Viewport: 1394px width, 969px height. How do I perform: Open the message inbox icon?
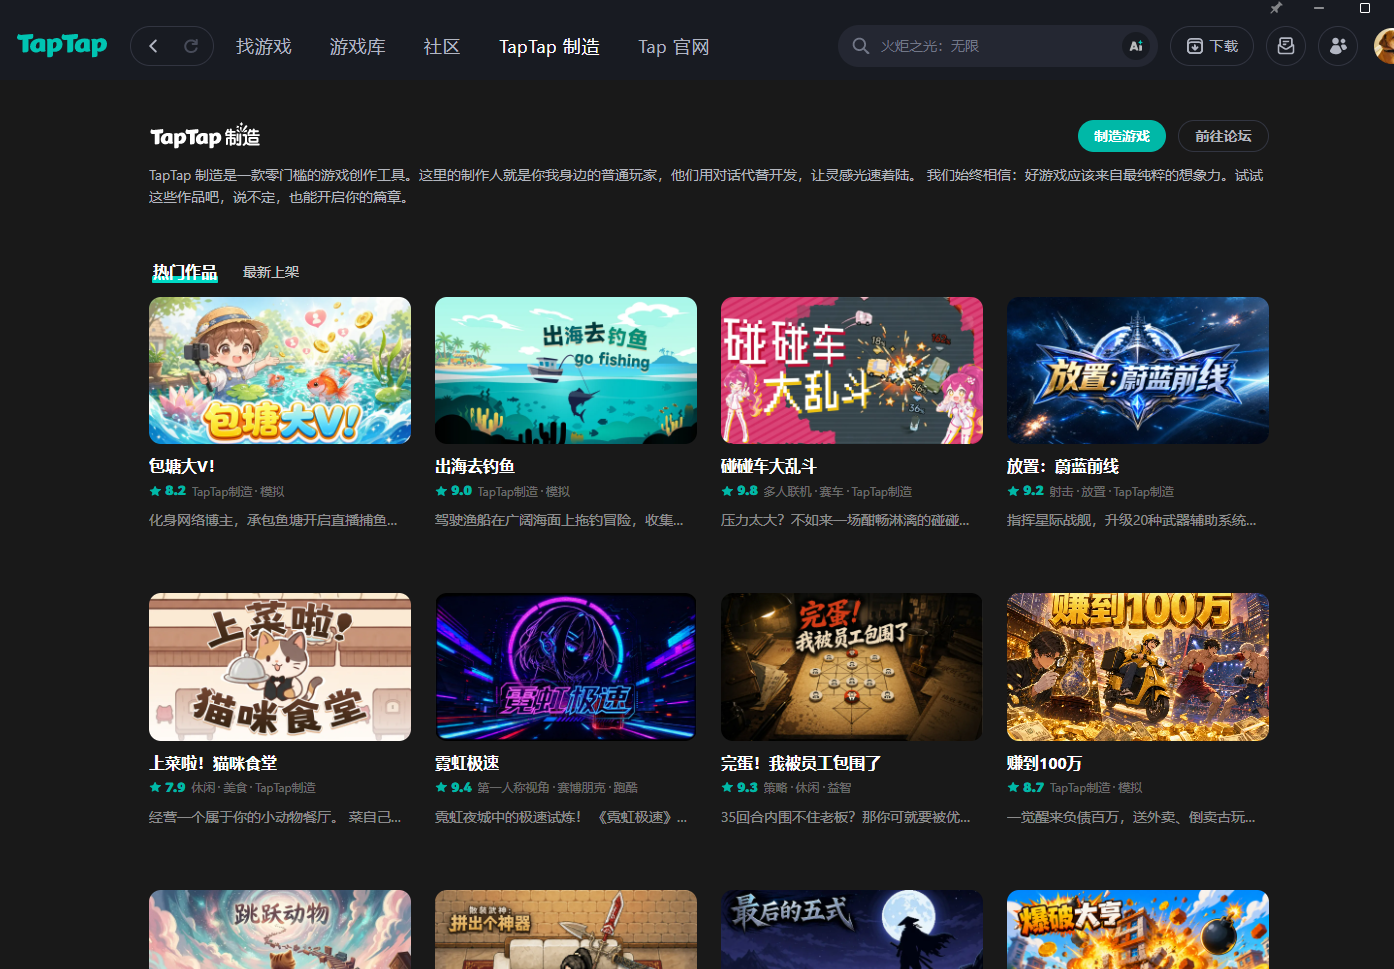(x=1286, y=46)
